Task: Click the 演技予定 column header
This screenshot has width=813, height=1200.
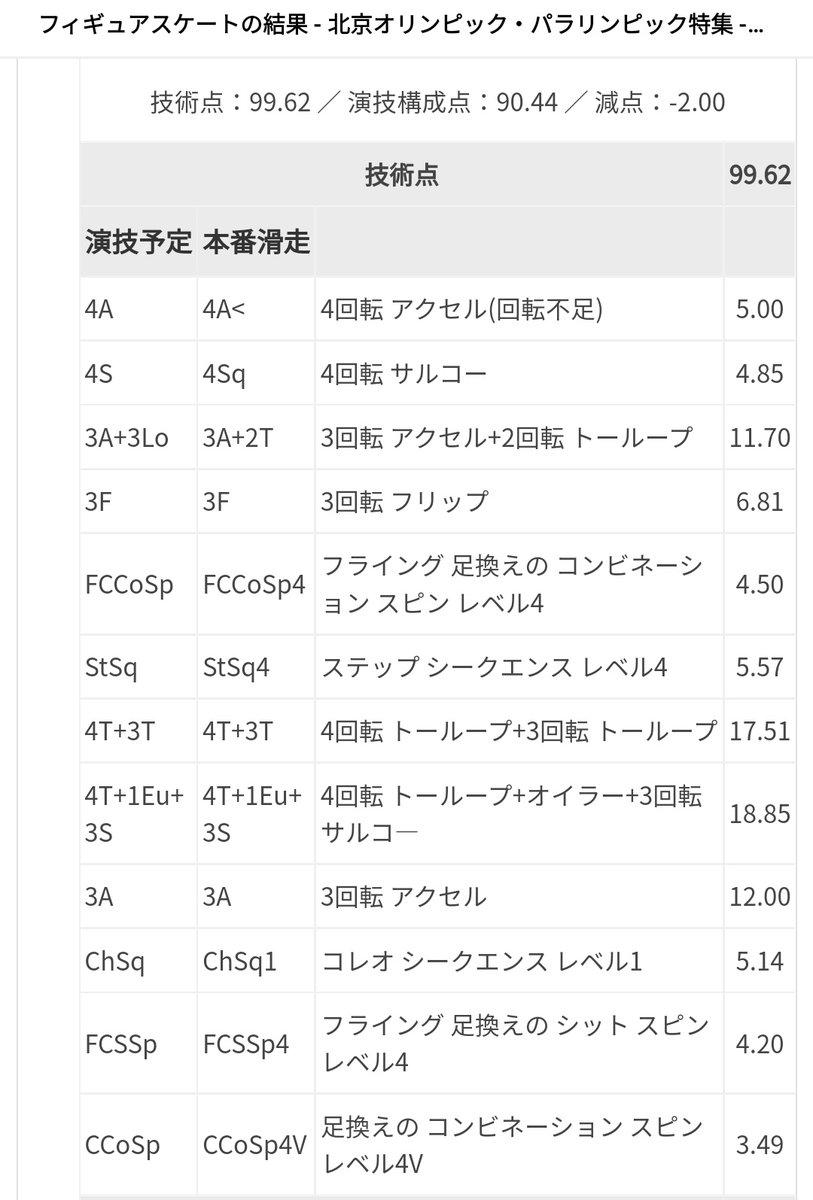Action: pos(138,242)
